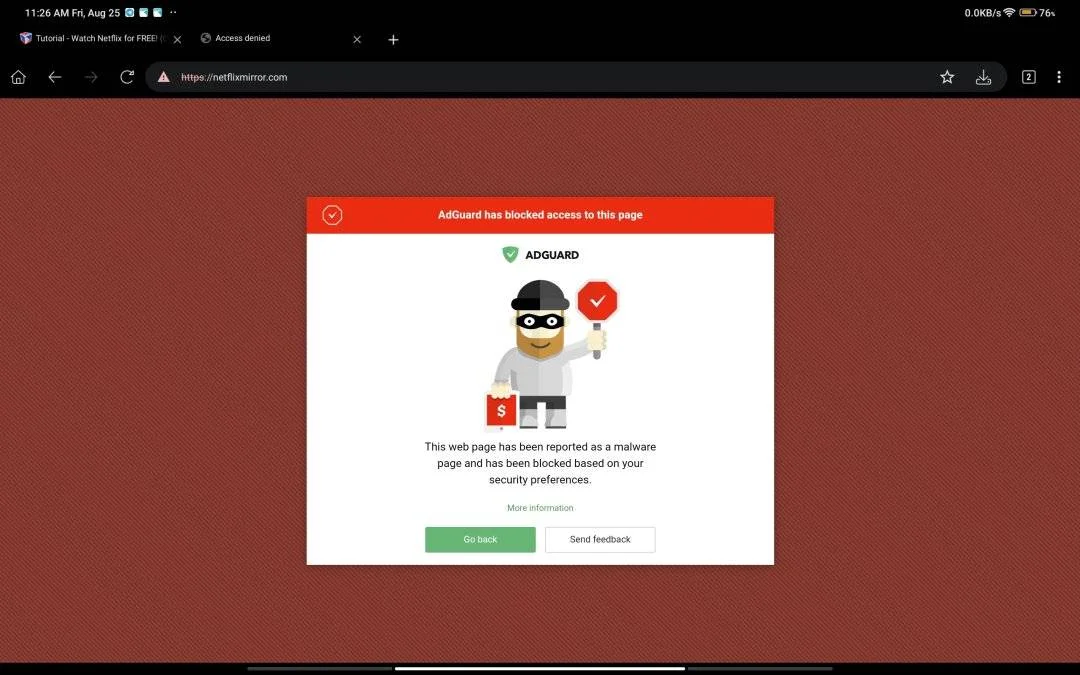Click the insecure site warning triangle
This screenshot has height=675, width=1080.
163,77
